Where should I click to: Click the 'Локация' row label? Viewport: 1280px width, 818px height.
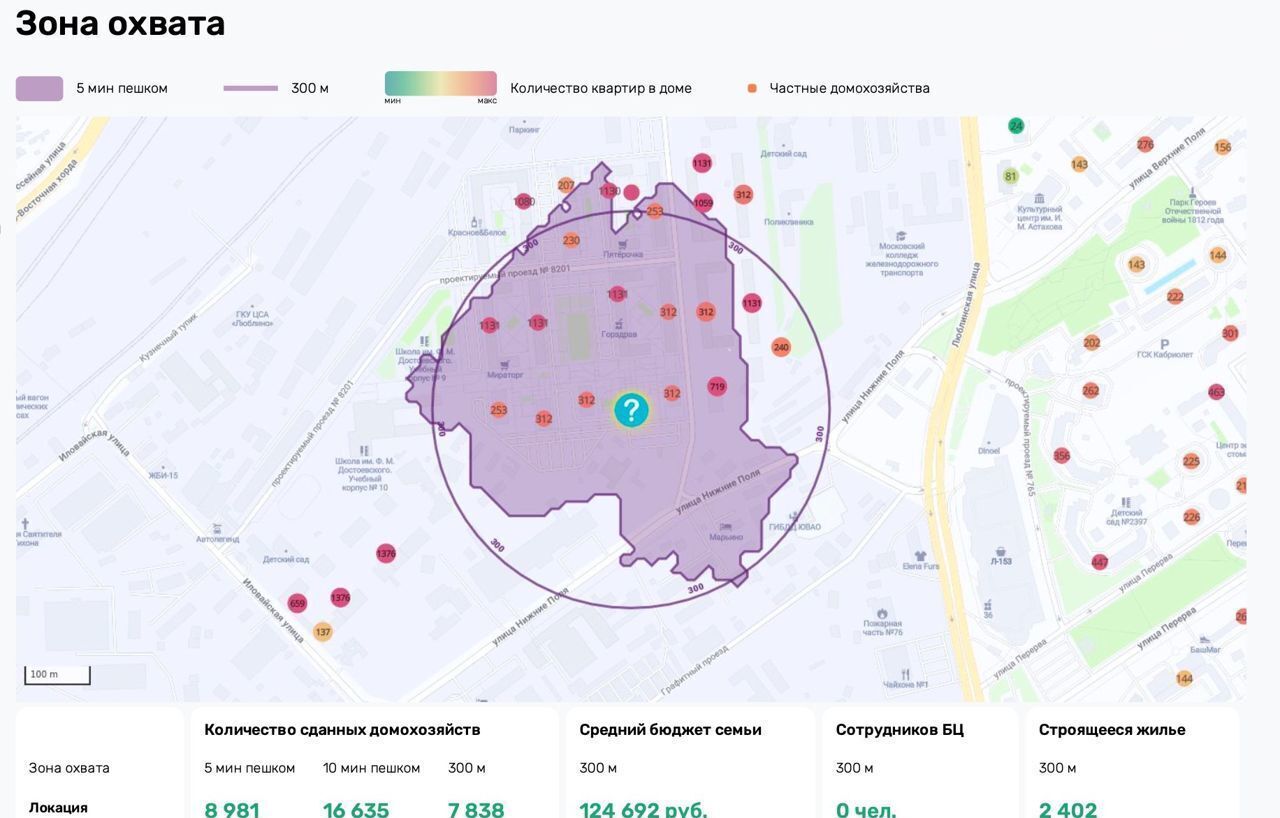[x=58, y=808]
